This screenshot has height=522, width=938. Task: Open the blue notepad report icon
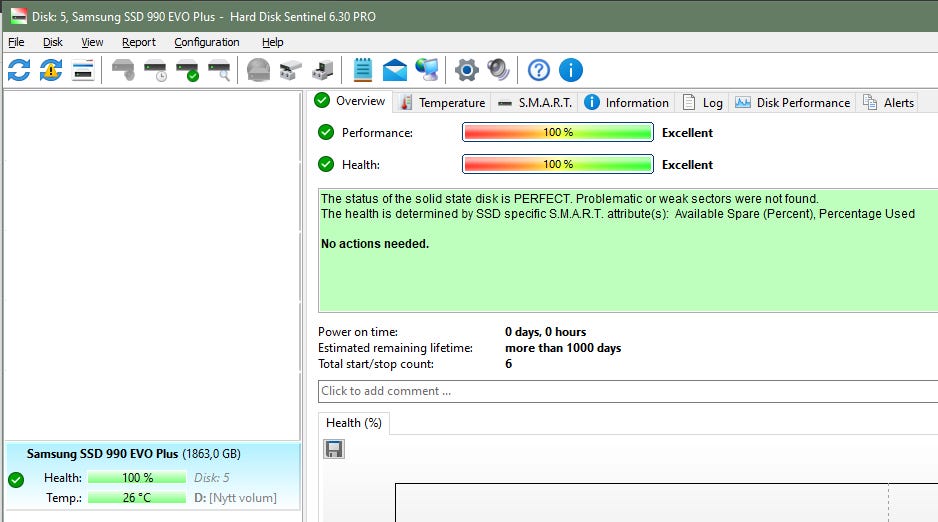point(363,70)
